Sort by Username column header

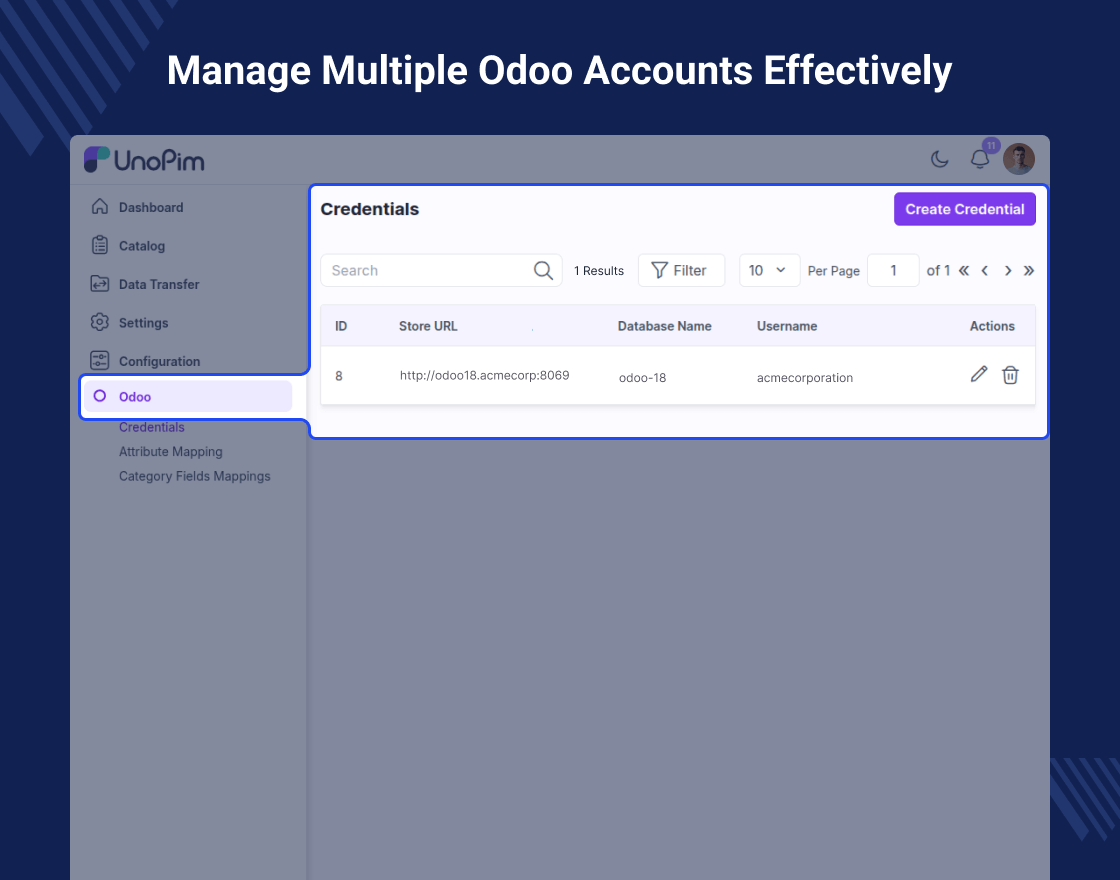click(x=787, y=326)
